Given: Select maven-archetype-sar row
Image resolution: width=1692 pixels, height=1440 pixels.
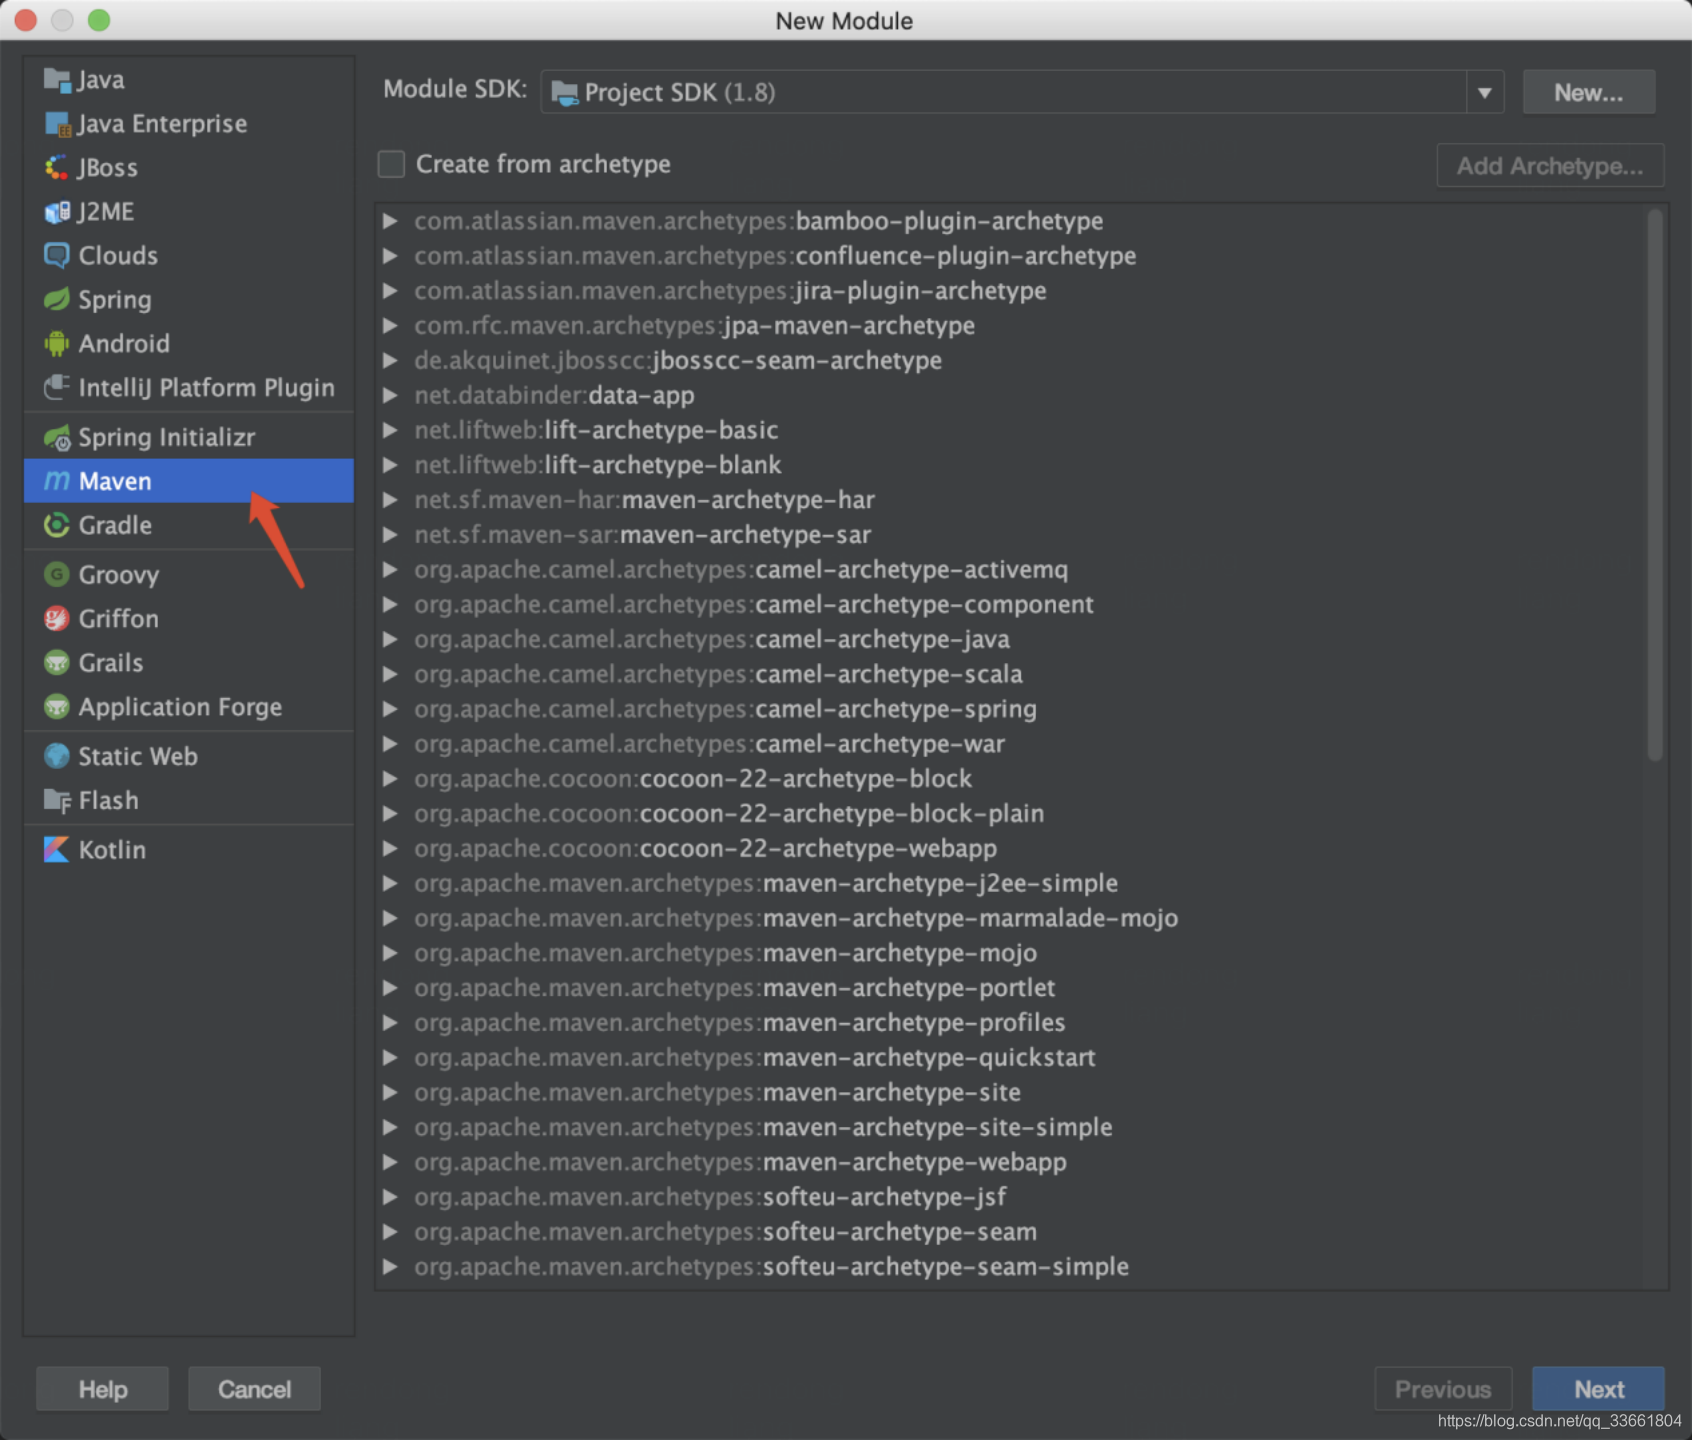Looking at the screenshot, I should coord(1012,535).
